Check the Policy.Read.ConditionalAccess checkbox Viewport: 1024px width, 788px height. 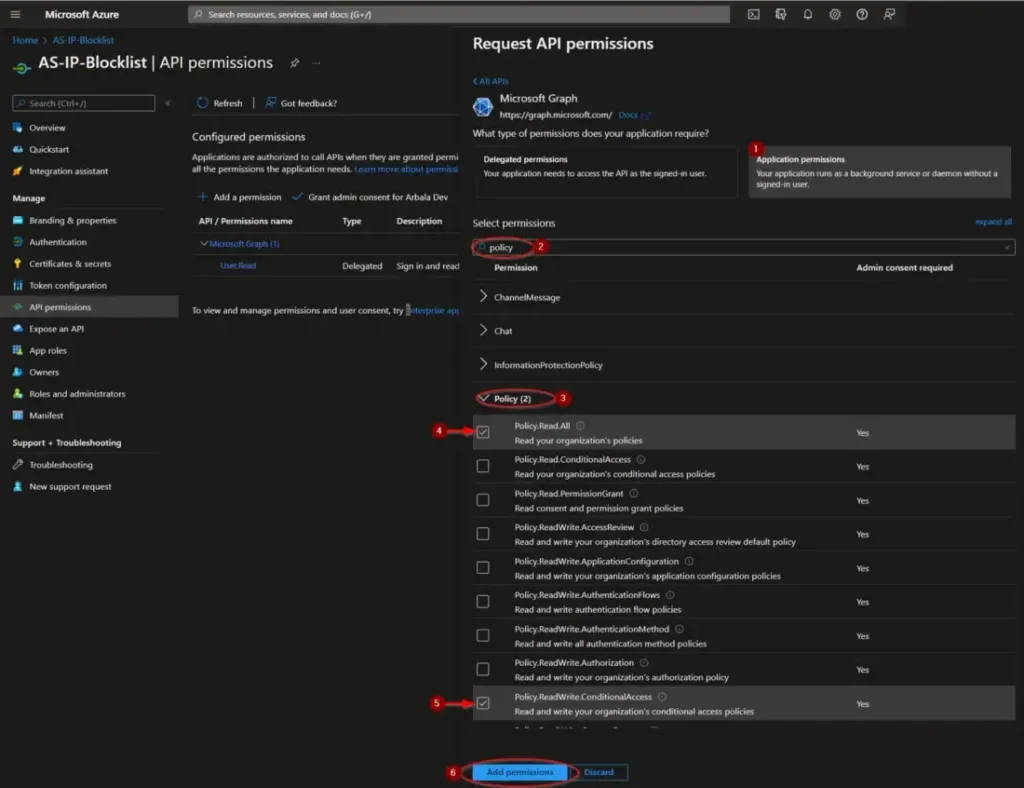pyautogui.click(x=483, y=466)
